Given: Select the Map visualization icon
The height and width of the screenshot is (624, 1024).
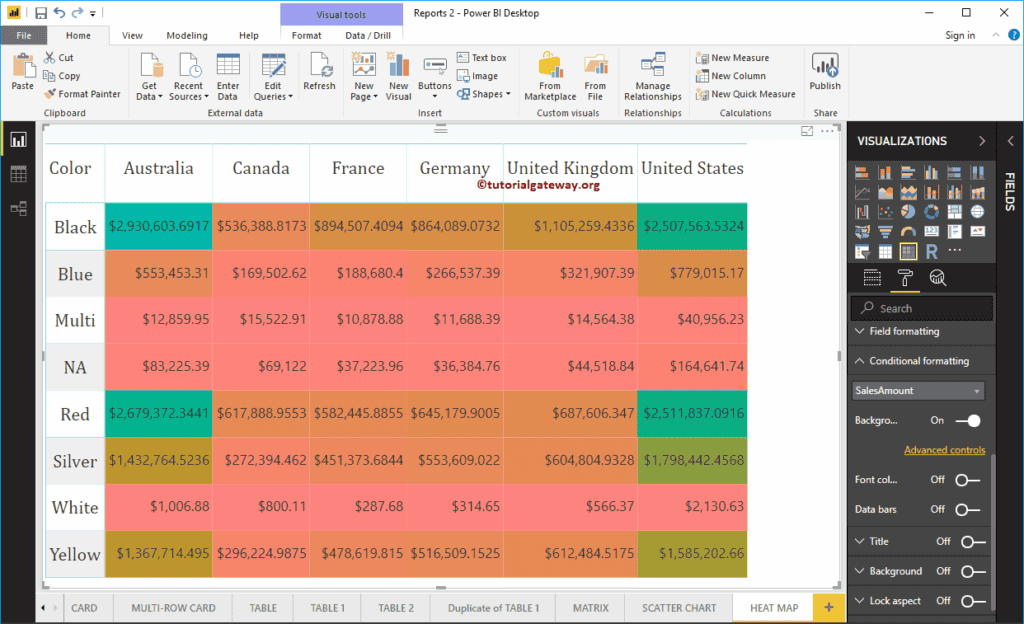Looking at the screenshot, I should 978,211.
